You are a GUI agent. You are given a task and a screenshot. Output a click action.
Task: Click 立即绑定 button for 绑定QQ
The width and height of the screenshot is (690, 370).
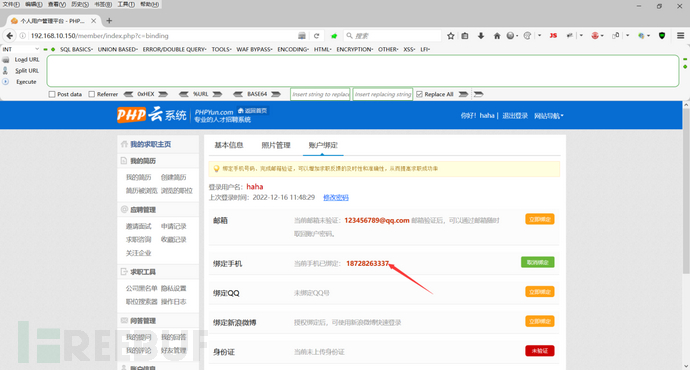pyautogui.click(x=540, y=292)
